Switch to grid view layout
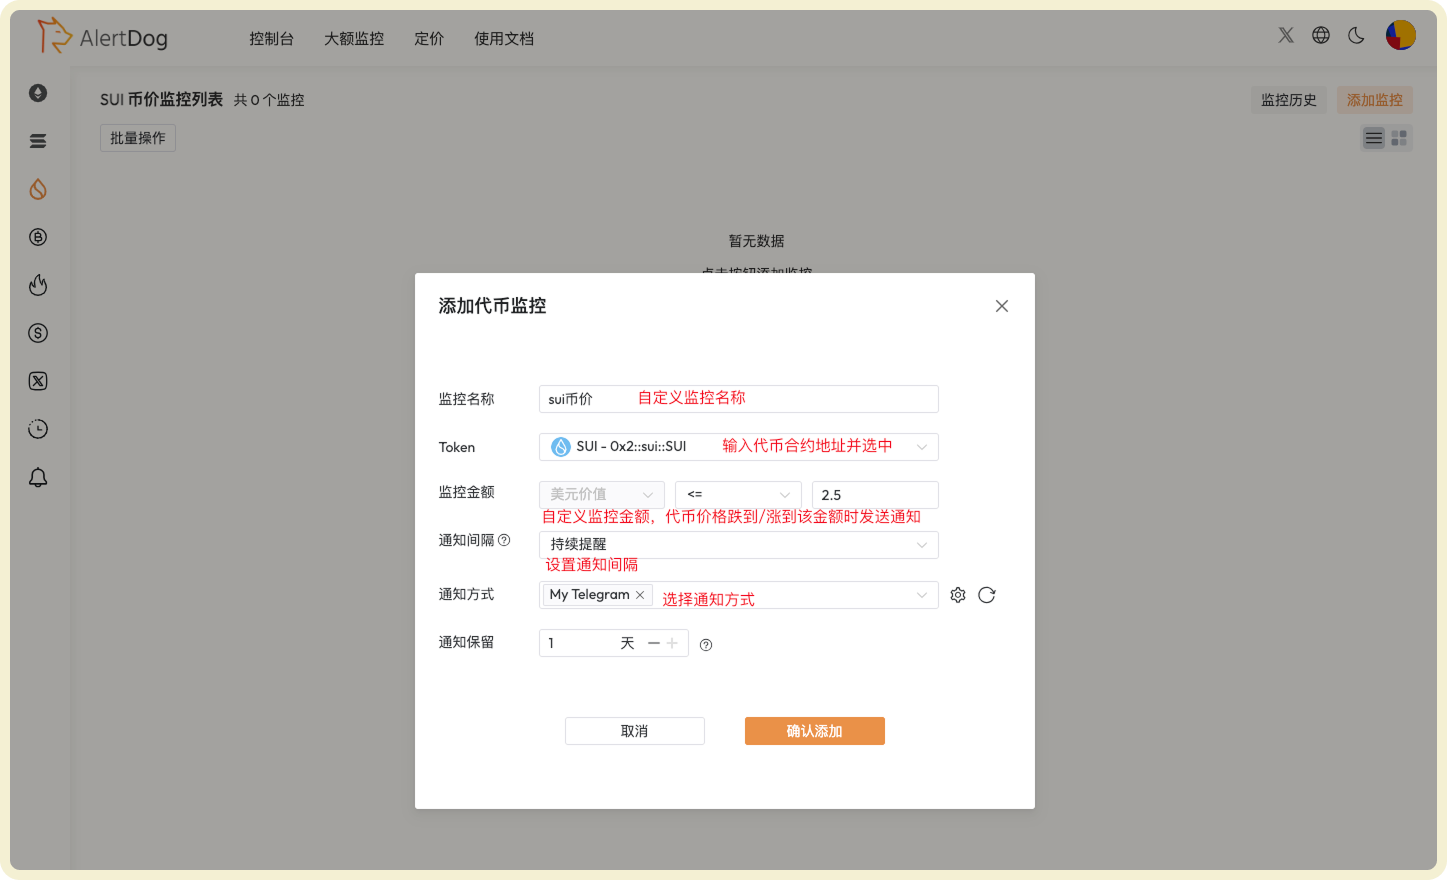Screen dimensions: 1447x880 [x=1398, y=138]
